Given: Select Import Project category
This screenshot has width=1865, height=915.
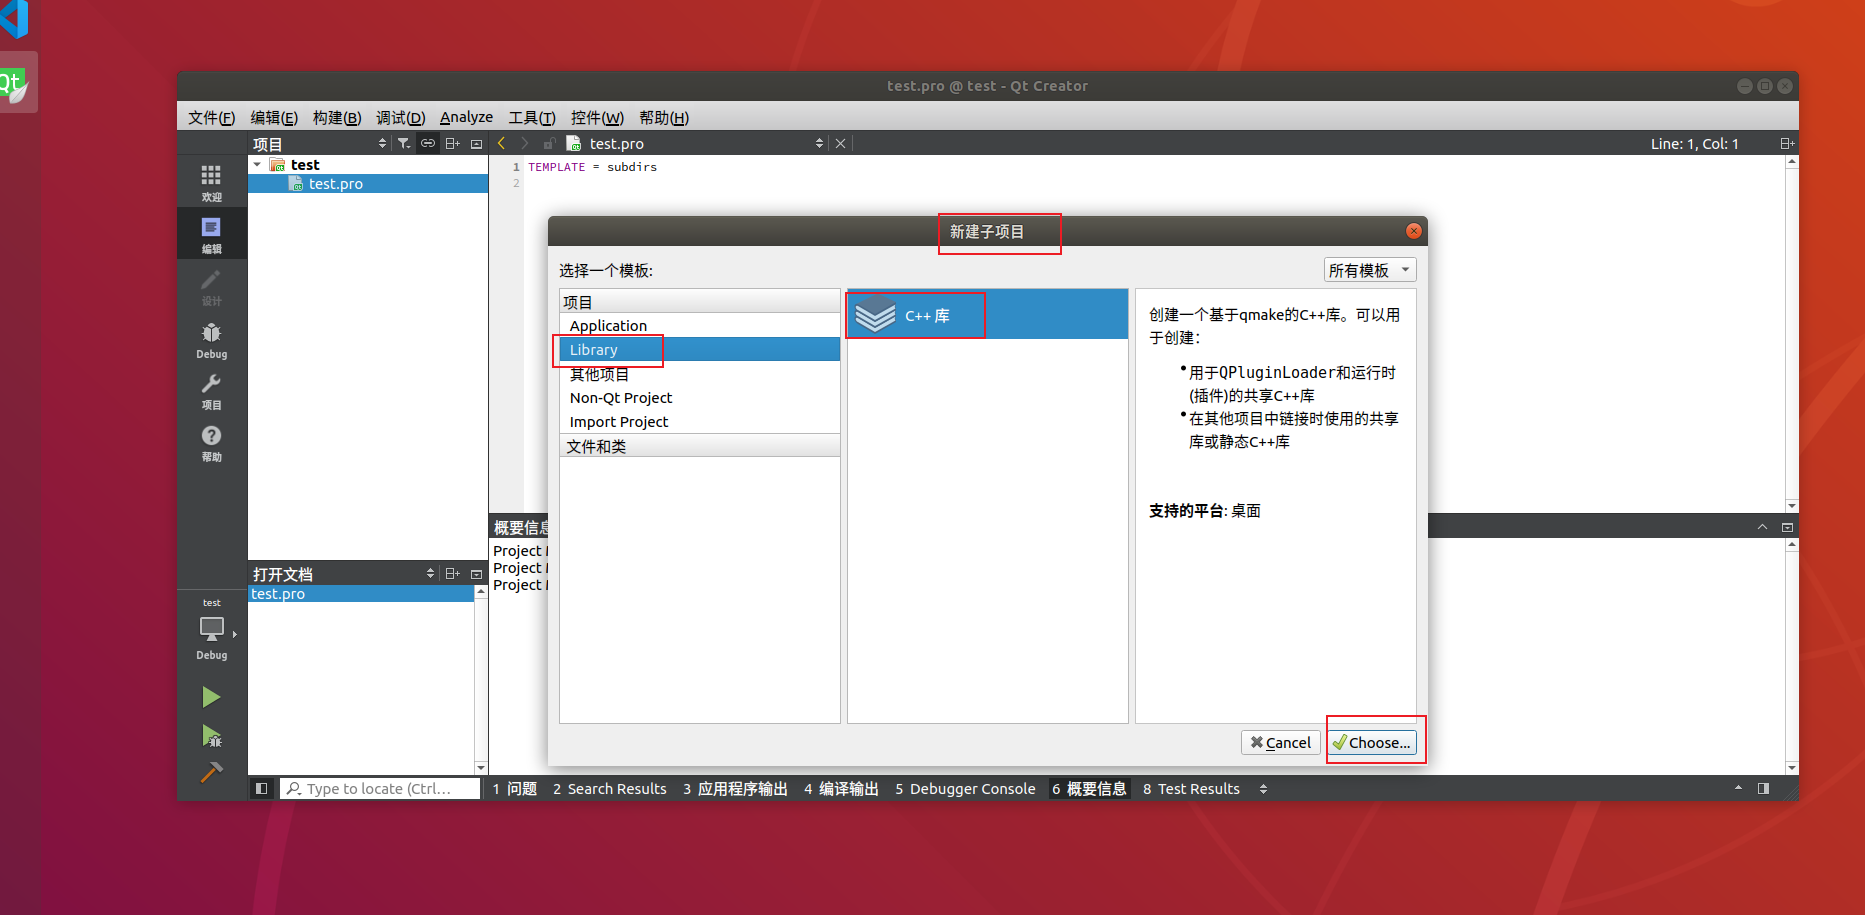Looking at the screenshot, I should (x=700, y=421).
